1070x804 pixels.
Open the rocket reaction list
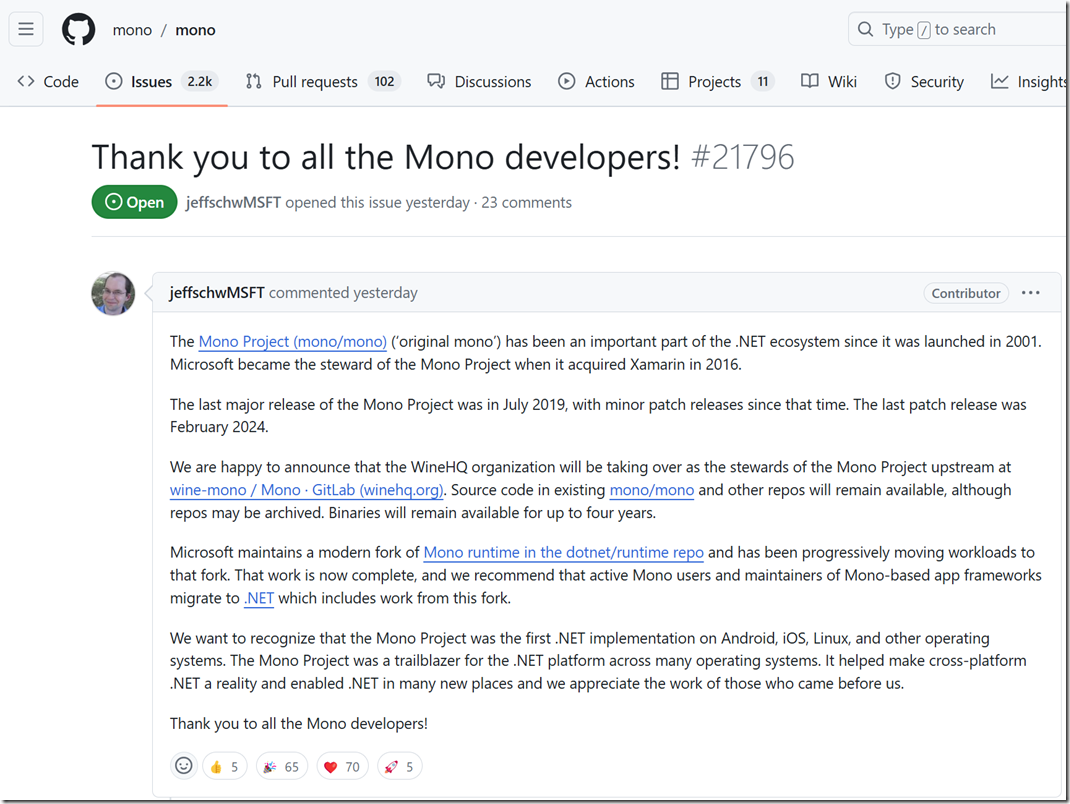click(x=399, y=765)
